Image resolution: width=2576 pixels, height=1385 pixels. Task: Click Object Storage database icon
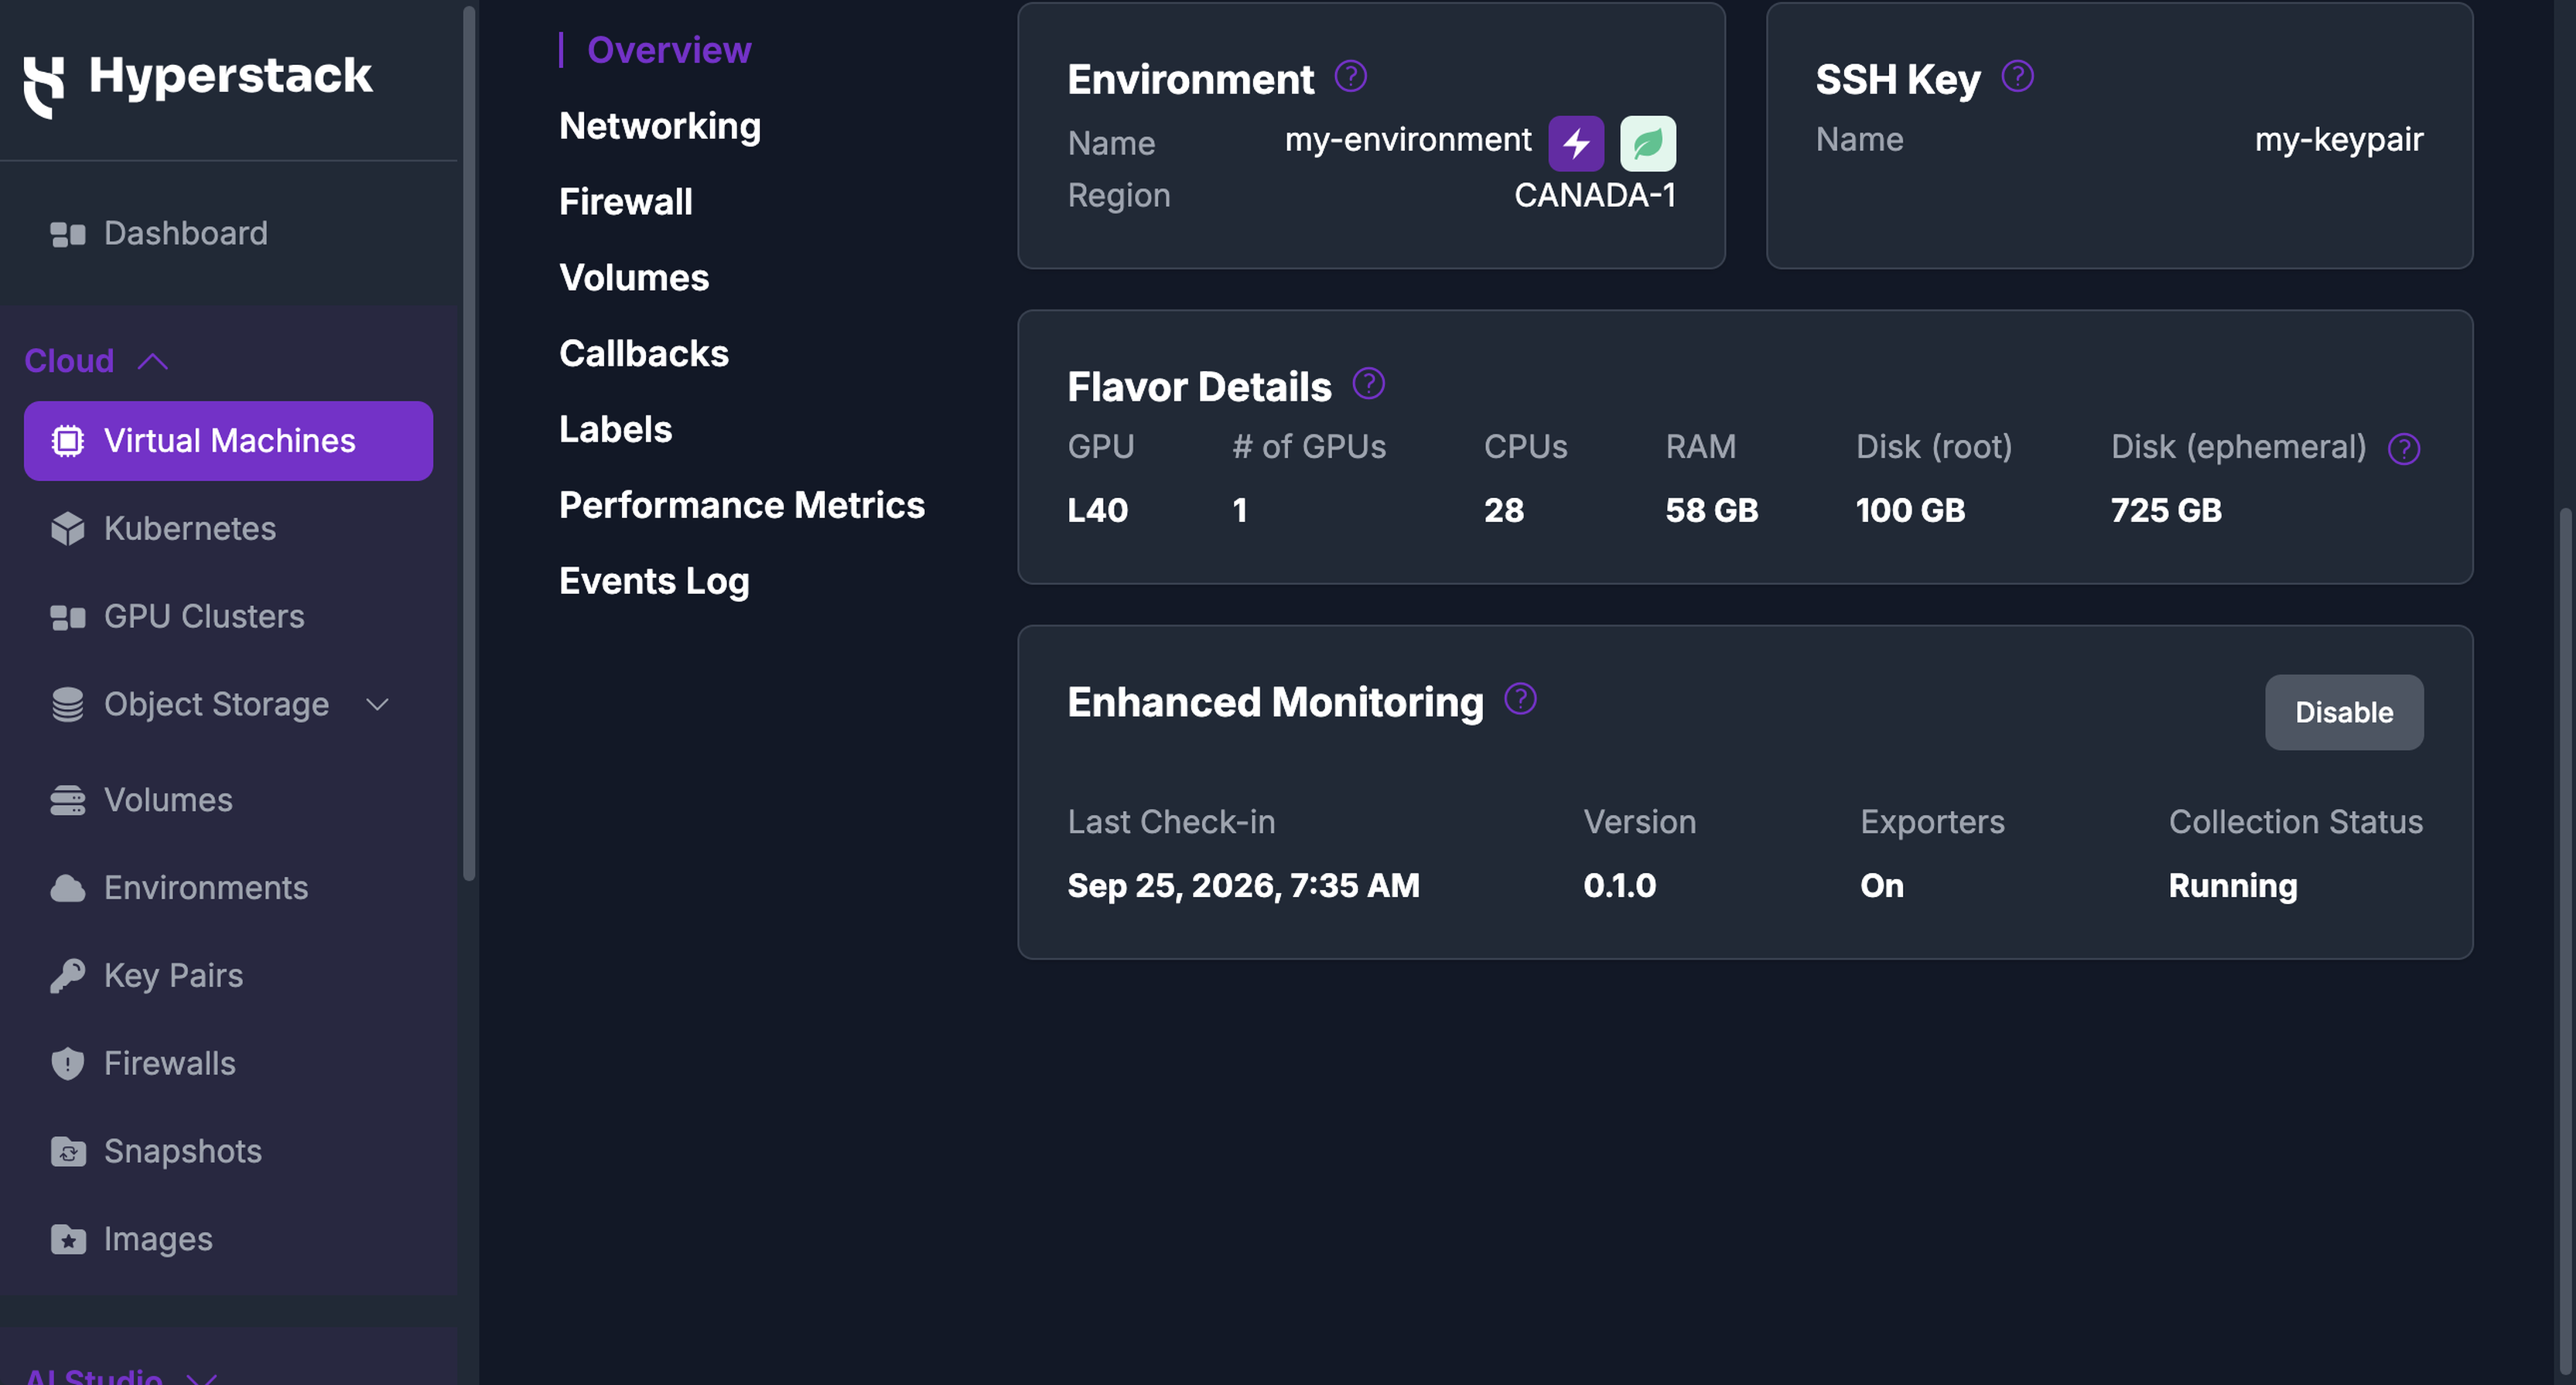67,704
